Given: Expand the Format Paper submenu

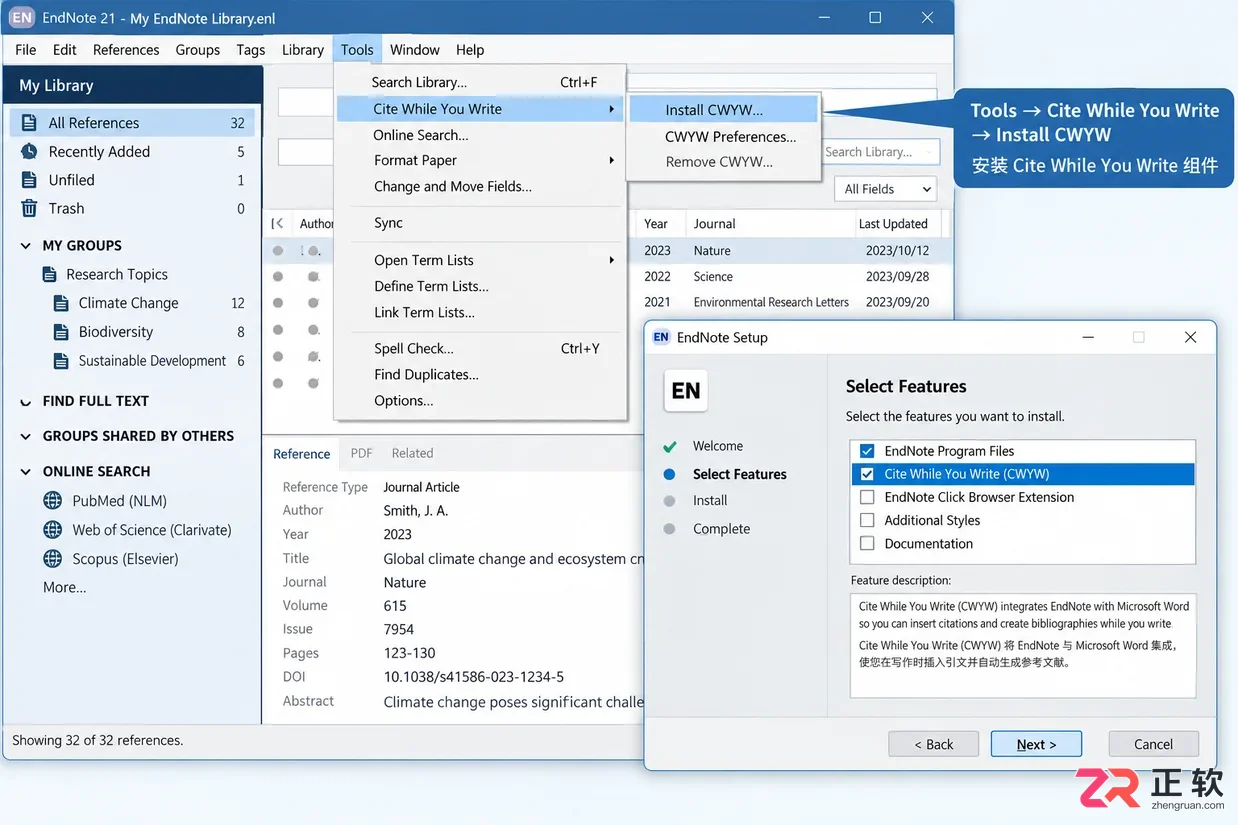Looking at the screenshot, I should click(480, 160).
